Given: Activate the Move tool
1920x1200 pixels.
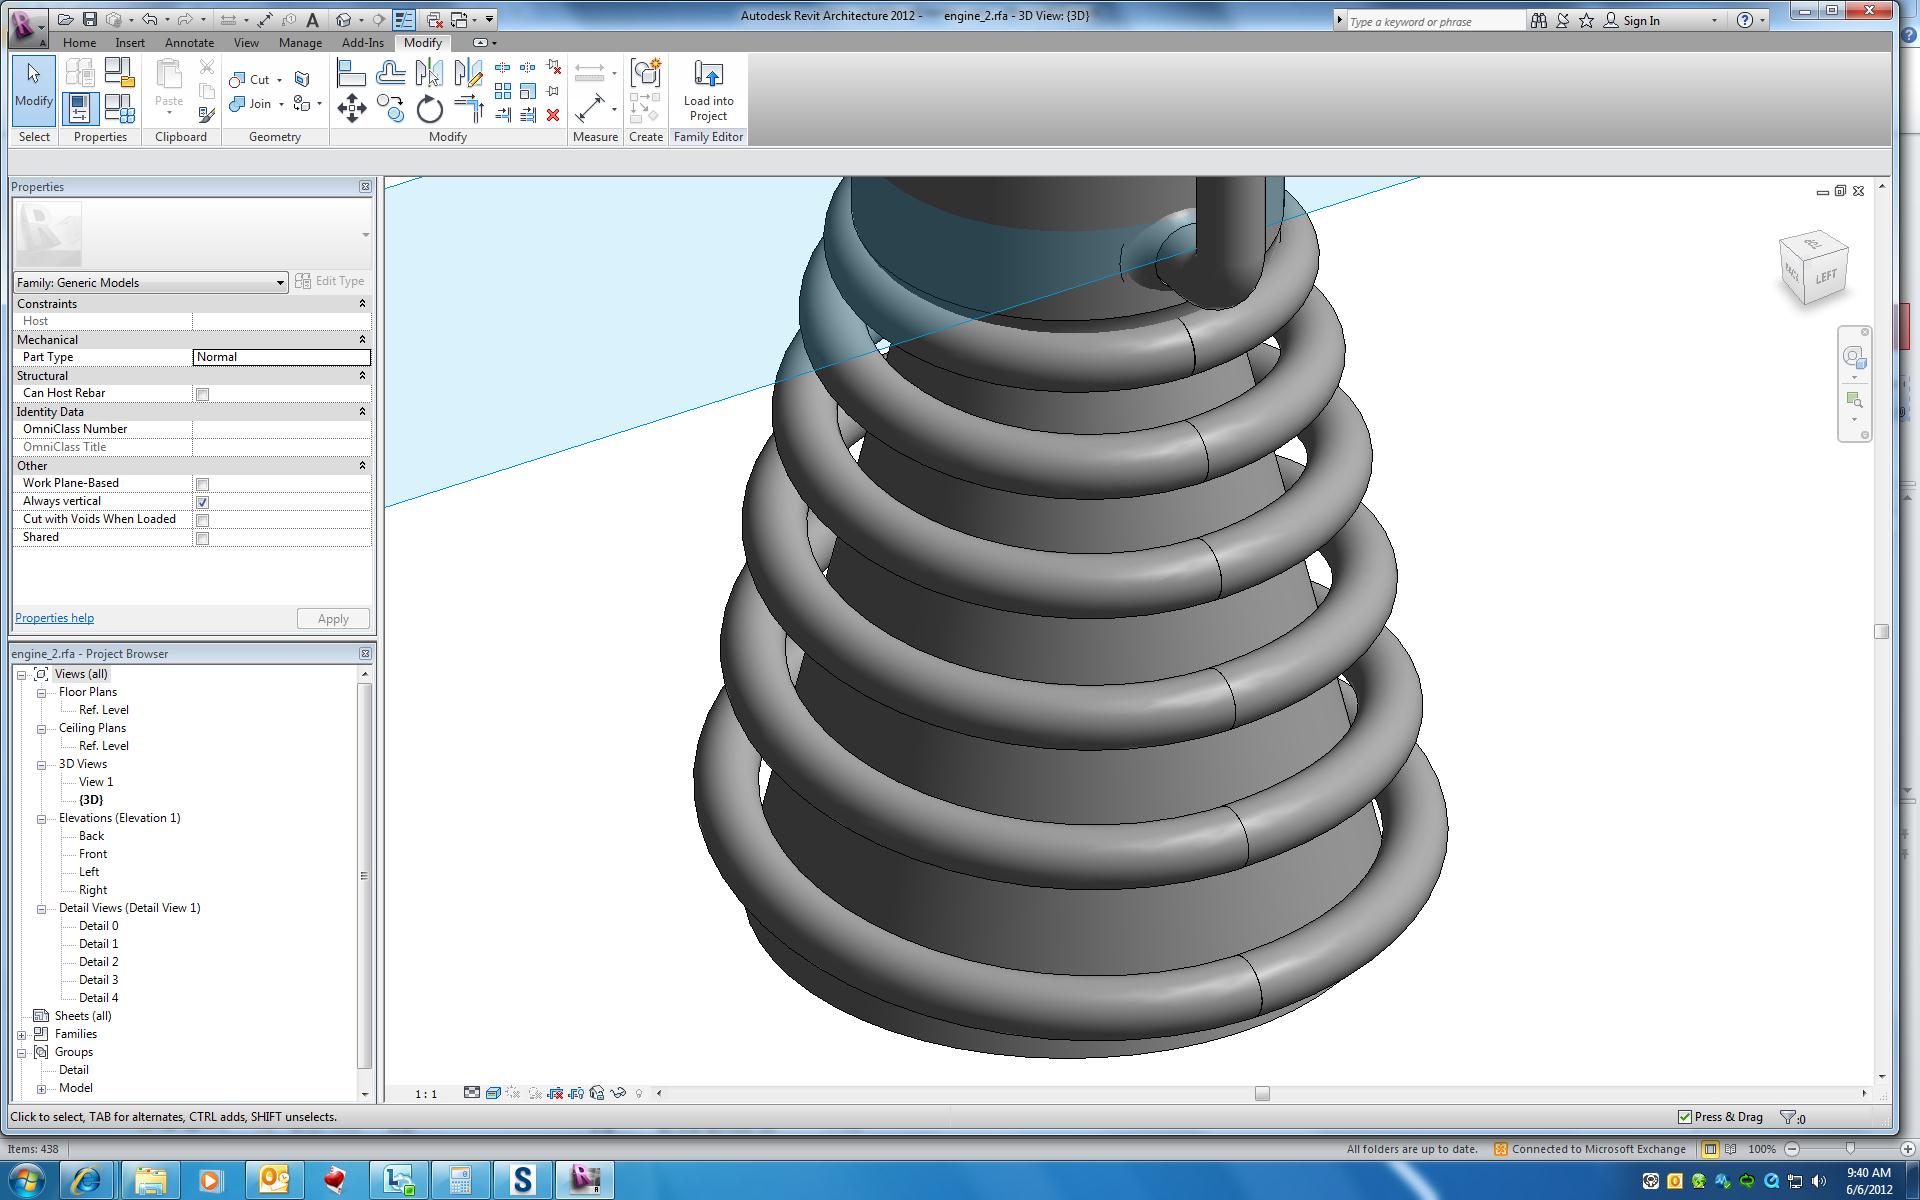Looking at the screenshot, I should tap(351, 108).
